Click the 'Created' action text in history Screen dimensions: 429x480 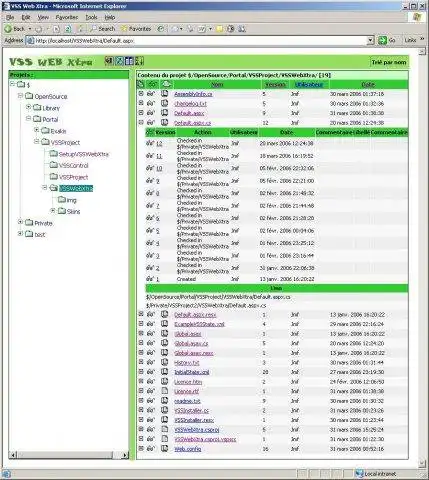tap(186, 279)
